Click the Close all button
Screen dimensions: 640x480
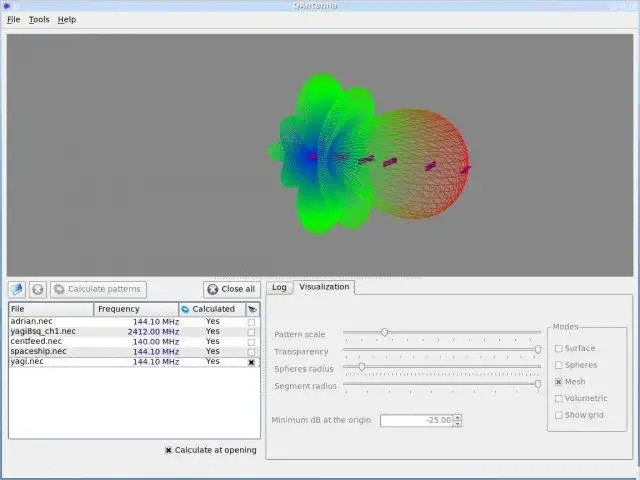click(x=231, y=289)
